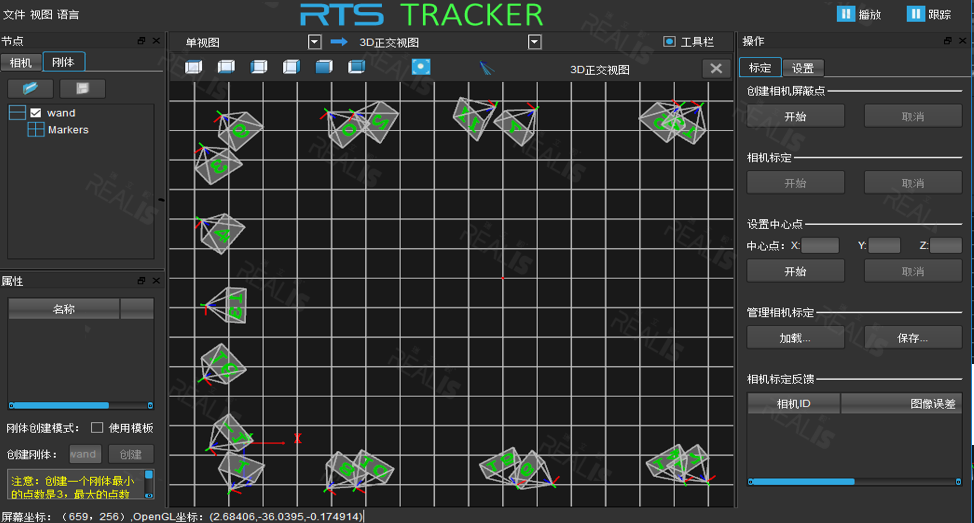This screenshot has width=974, height=523.
Task: Click the 中心点 Y input field
Action: tap(885, 245)
